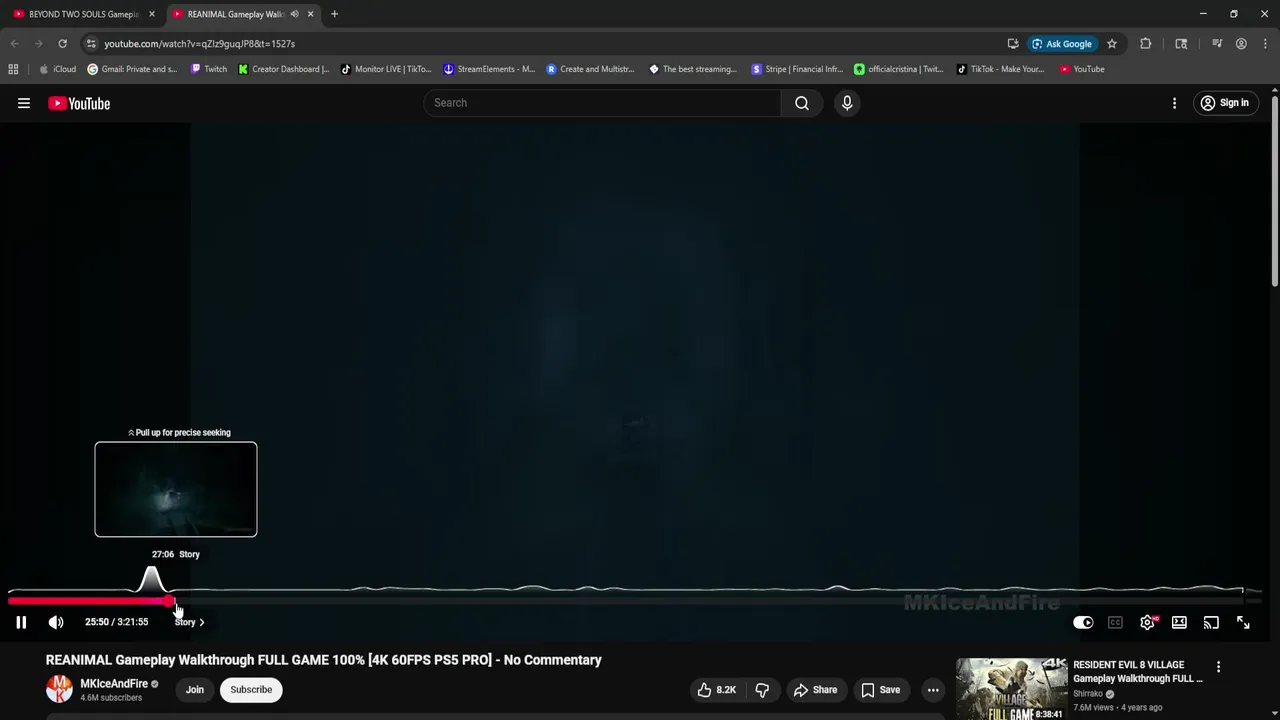Open Resident Evil 8 Village thumbnail
Screen dimensions: 1280x720
click(x=1011, y=689)
